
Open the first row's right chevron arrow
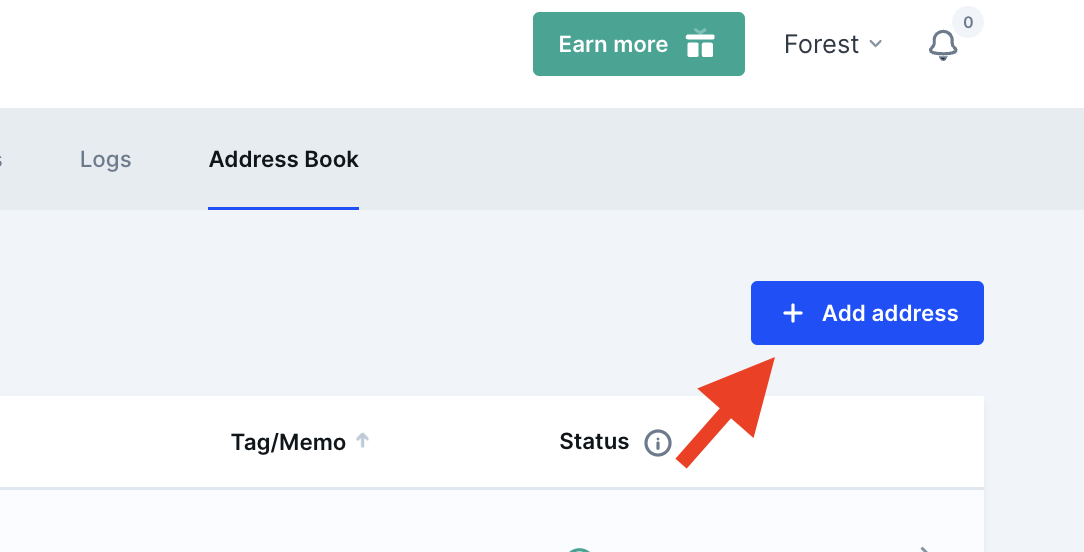(925, 549)
